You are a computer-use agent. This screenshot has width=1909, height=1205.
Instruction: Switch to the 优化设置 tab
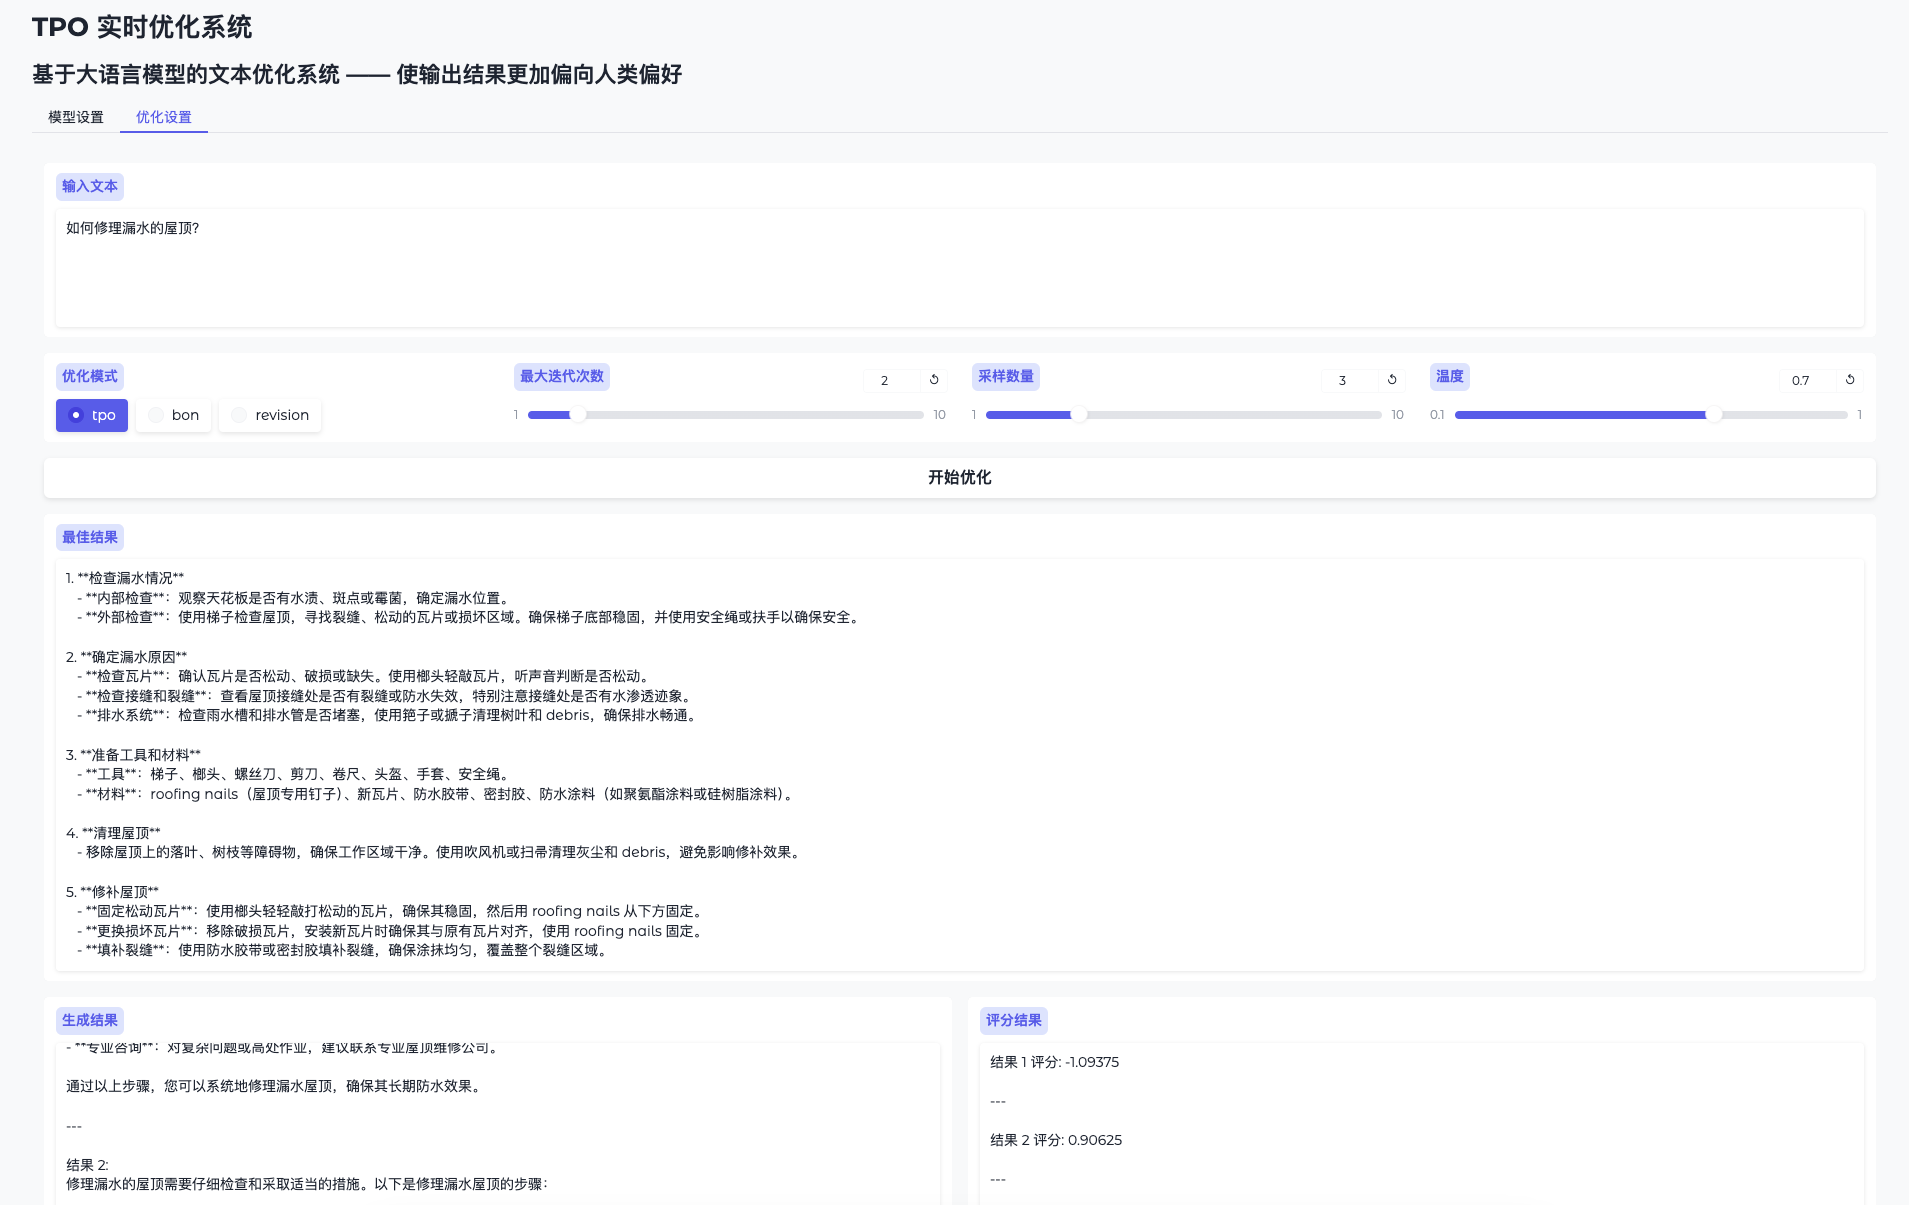tap(163, 117)
